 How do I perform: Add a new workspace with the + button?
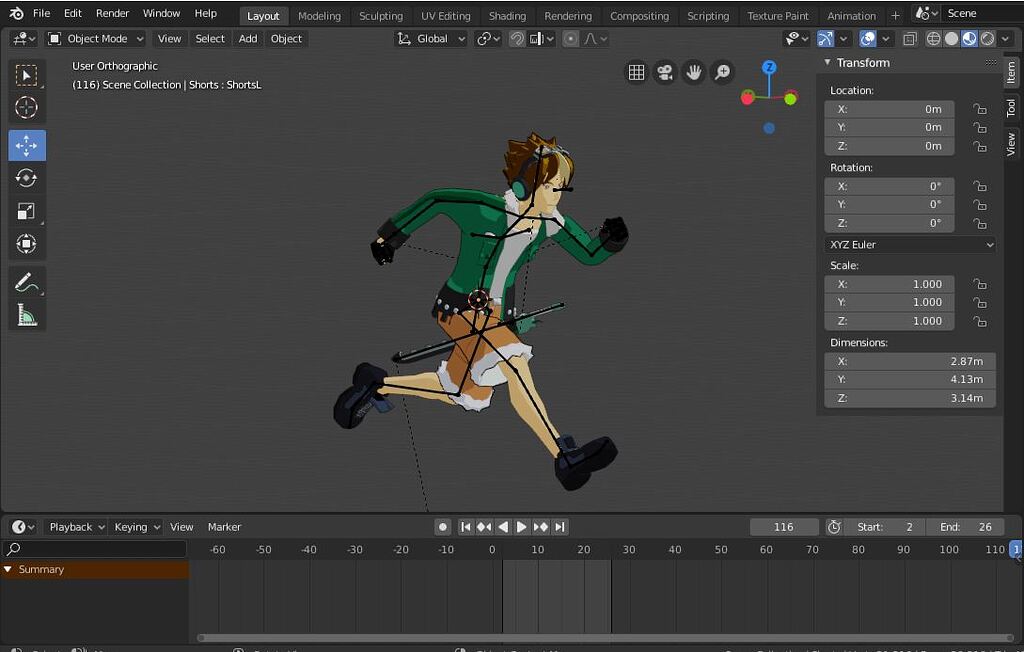pos(895,15)
